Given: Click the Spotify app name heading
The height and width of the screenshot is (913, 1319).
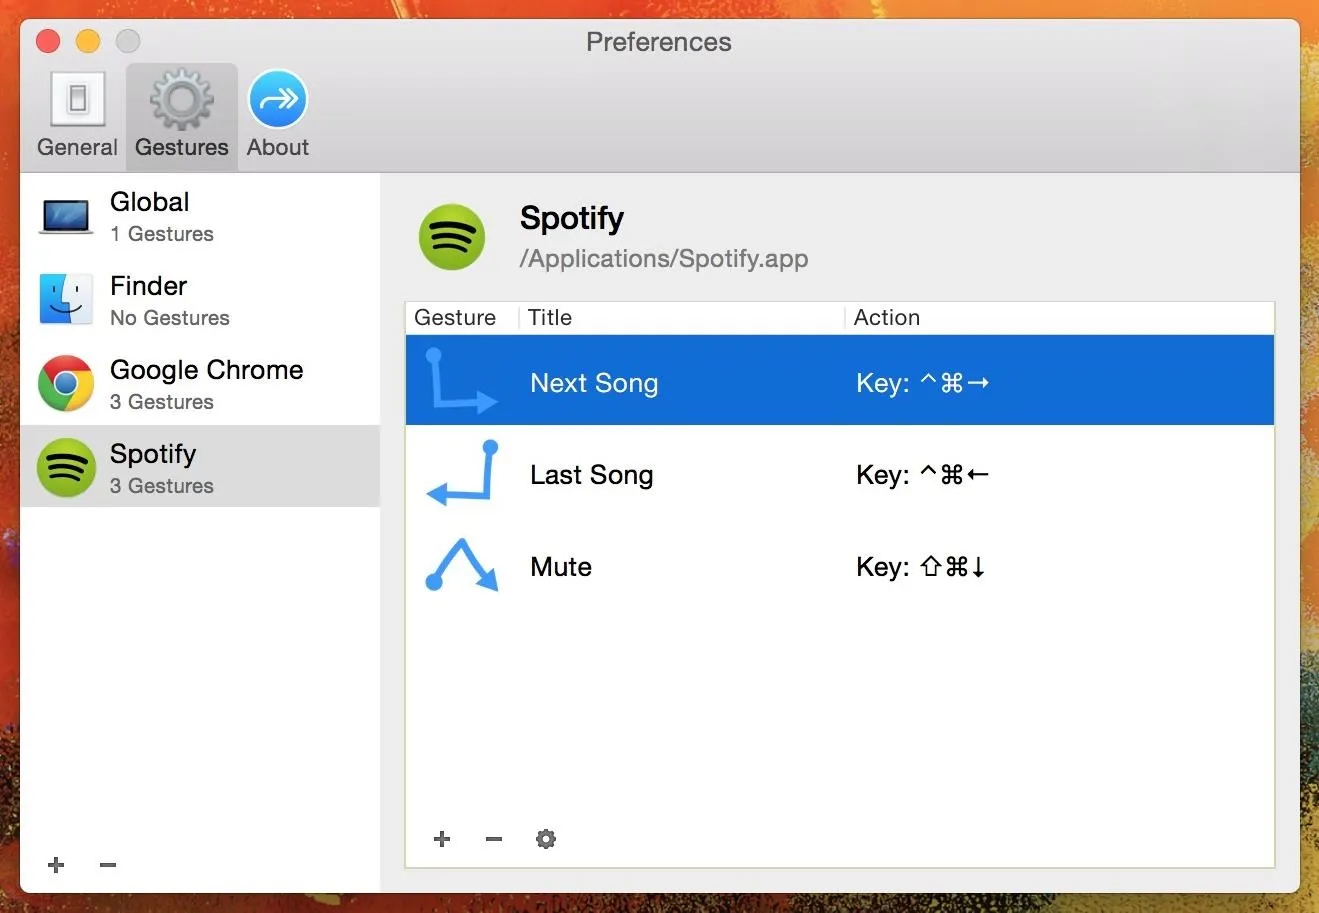Looking at the screenshot, I should (x=572, y=218).
